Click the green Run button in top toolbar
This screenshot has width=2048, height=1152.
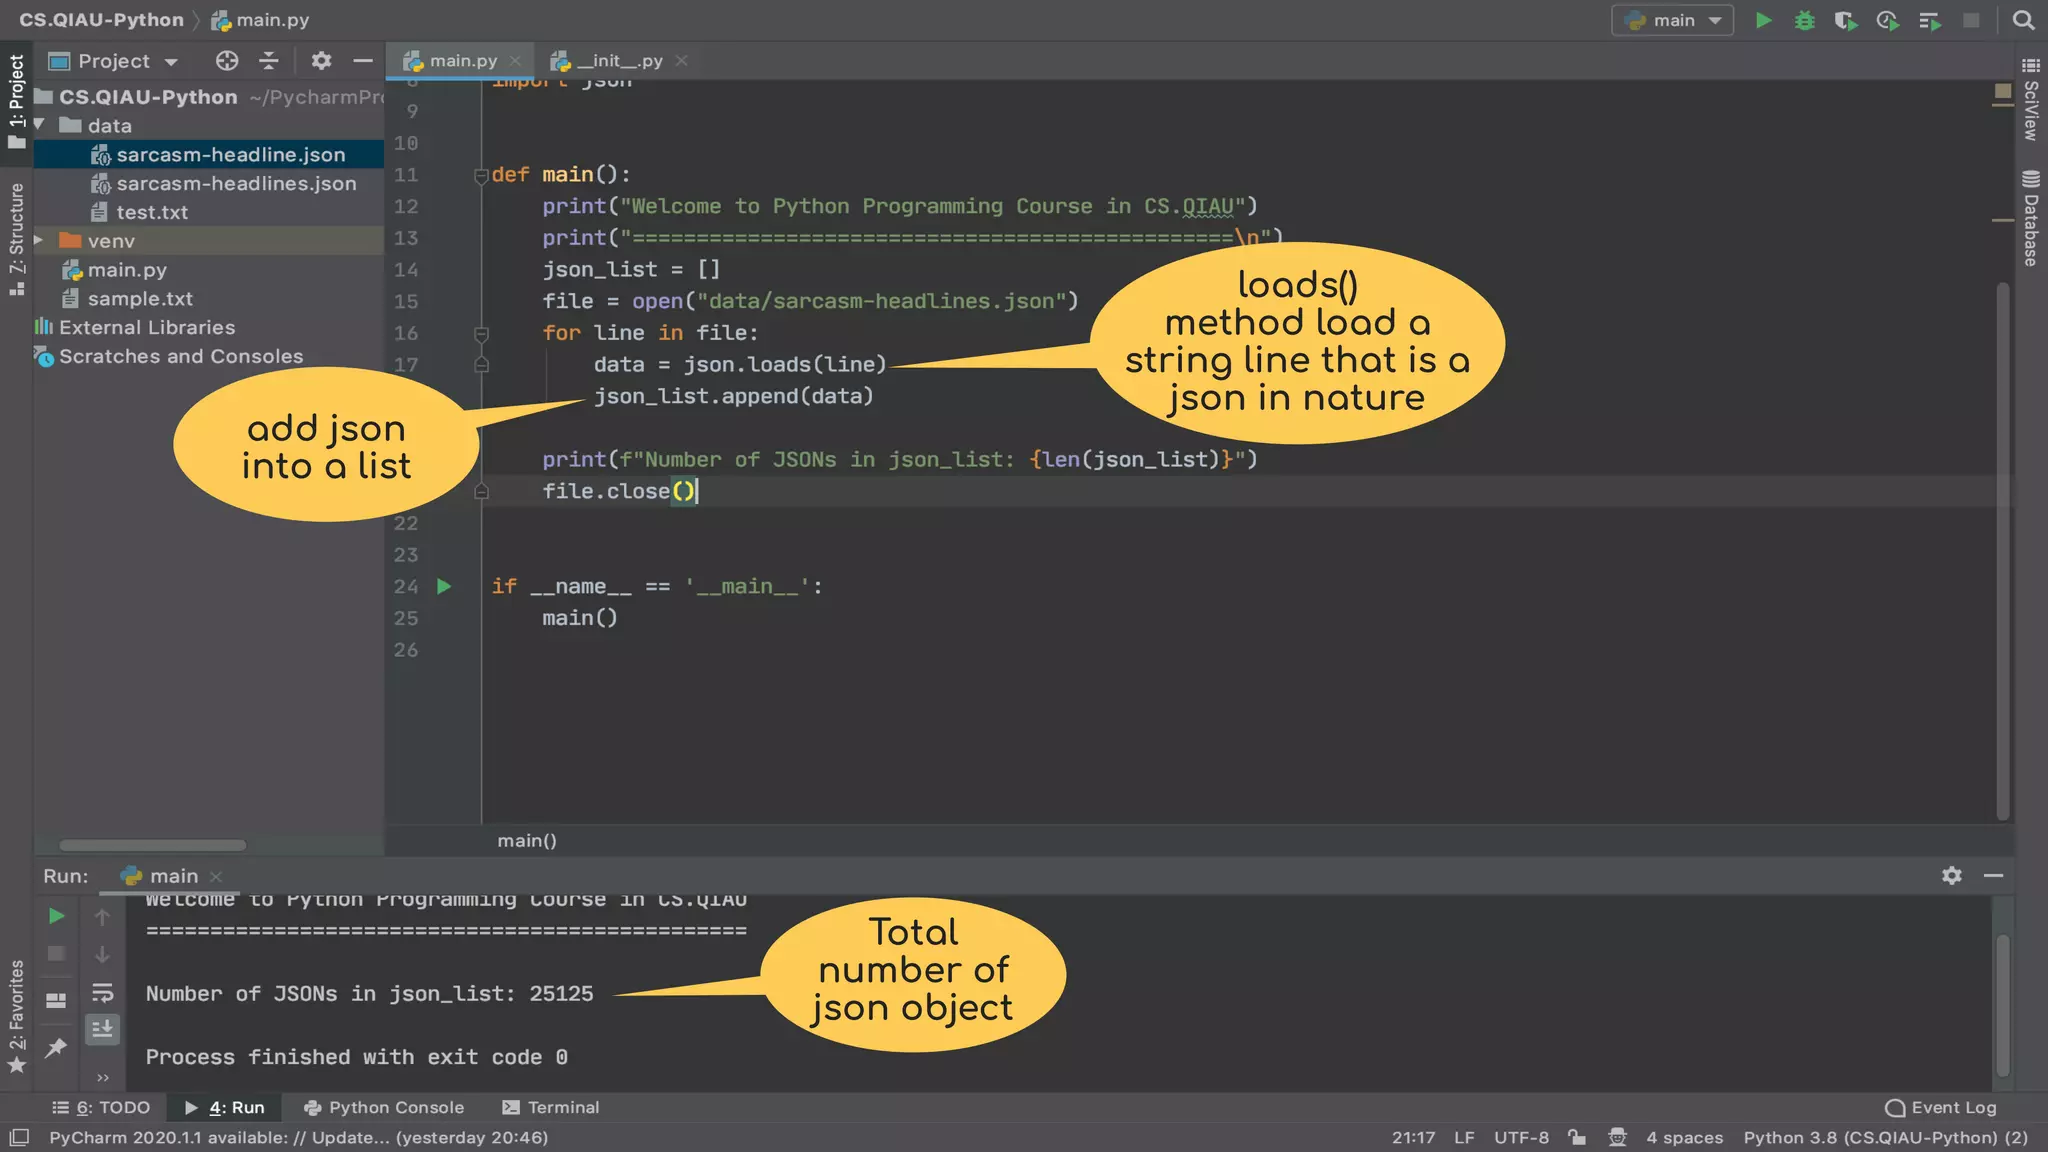pyautogui.click(x=1764, y=20)
